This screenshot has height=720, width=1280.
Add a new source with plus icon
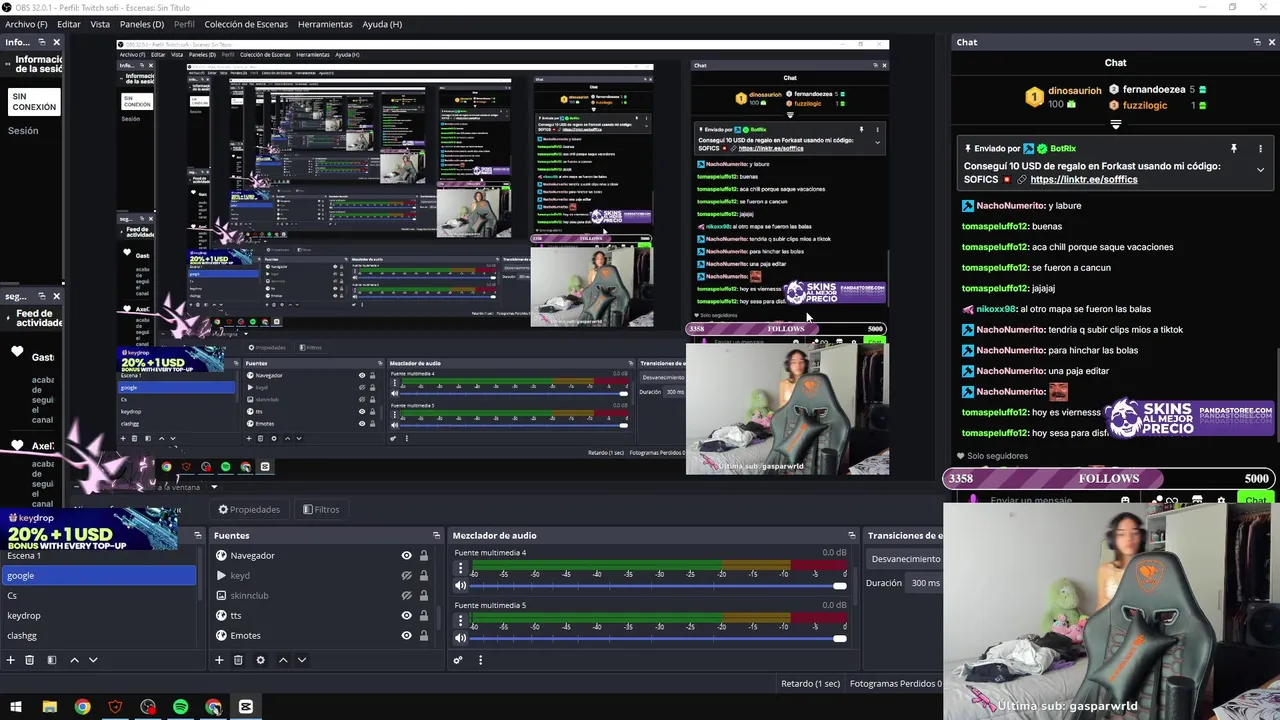219,660
